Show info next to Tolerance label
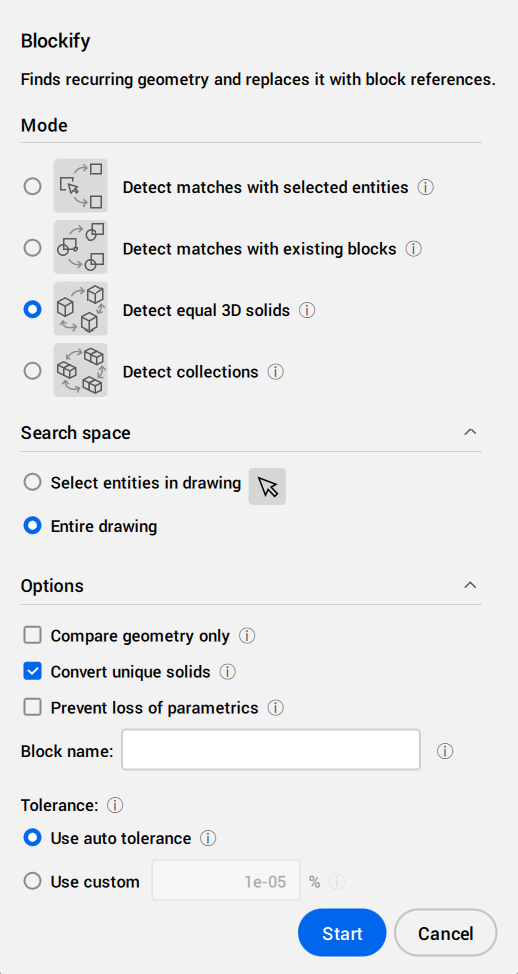The image size is (518, 974). coord(115,806)
